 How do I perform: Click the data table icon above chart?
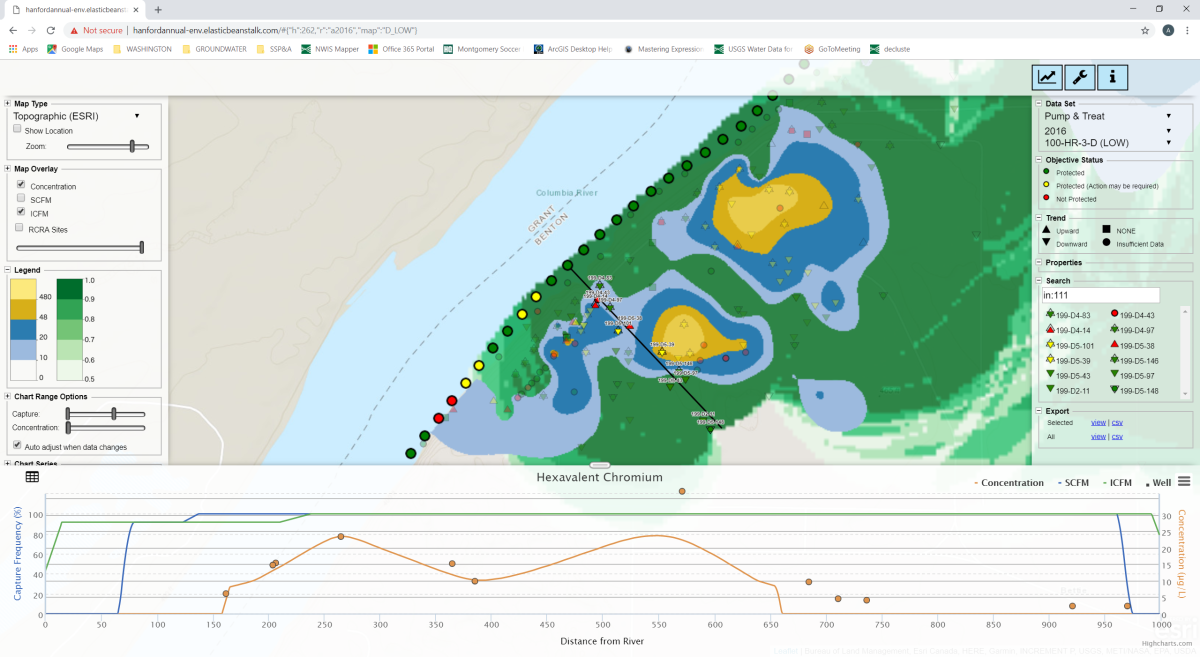click(x=32, y=477)
